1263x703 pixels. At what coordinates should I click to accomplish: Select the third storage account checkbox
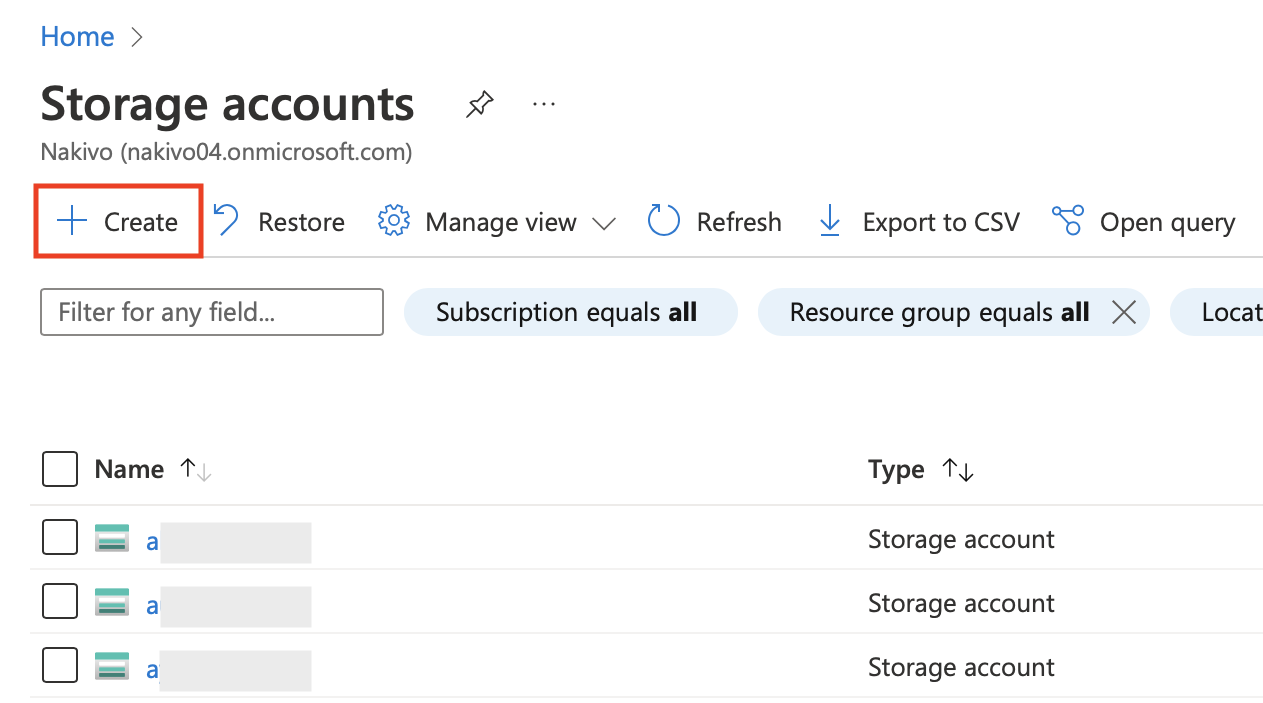click(60, 667)
